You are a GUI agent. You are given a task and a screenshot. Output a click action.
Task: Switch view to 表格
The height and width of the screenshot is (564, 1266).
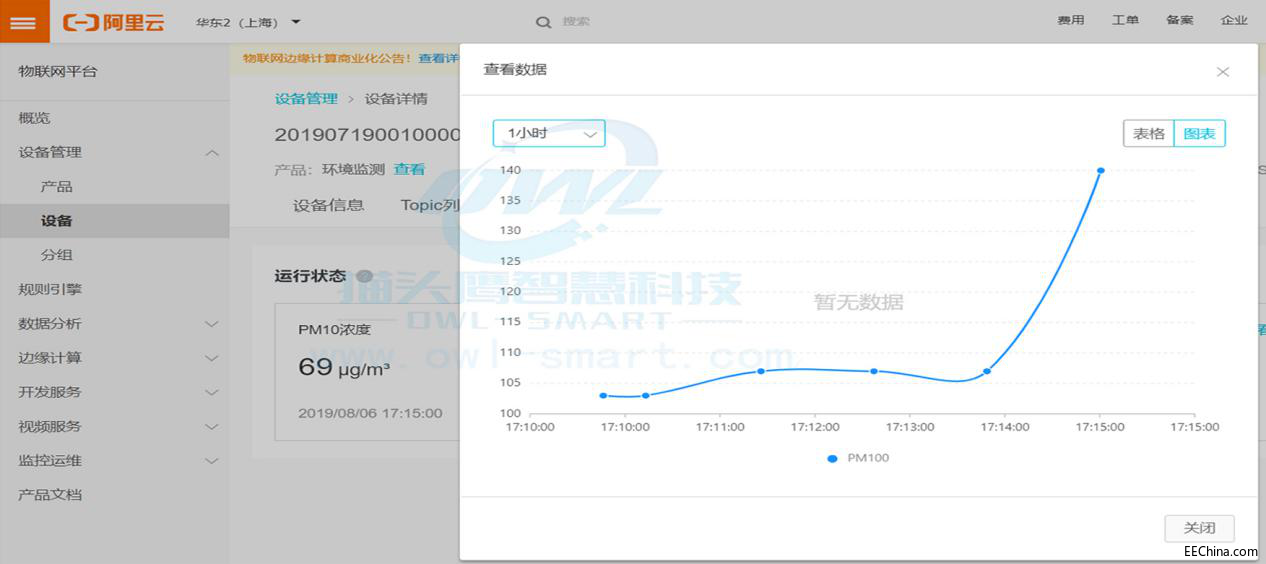(1148, 134)
